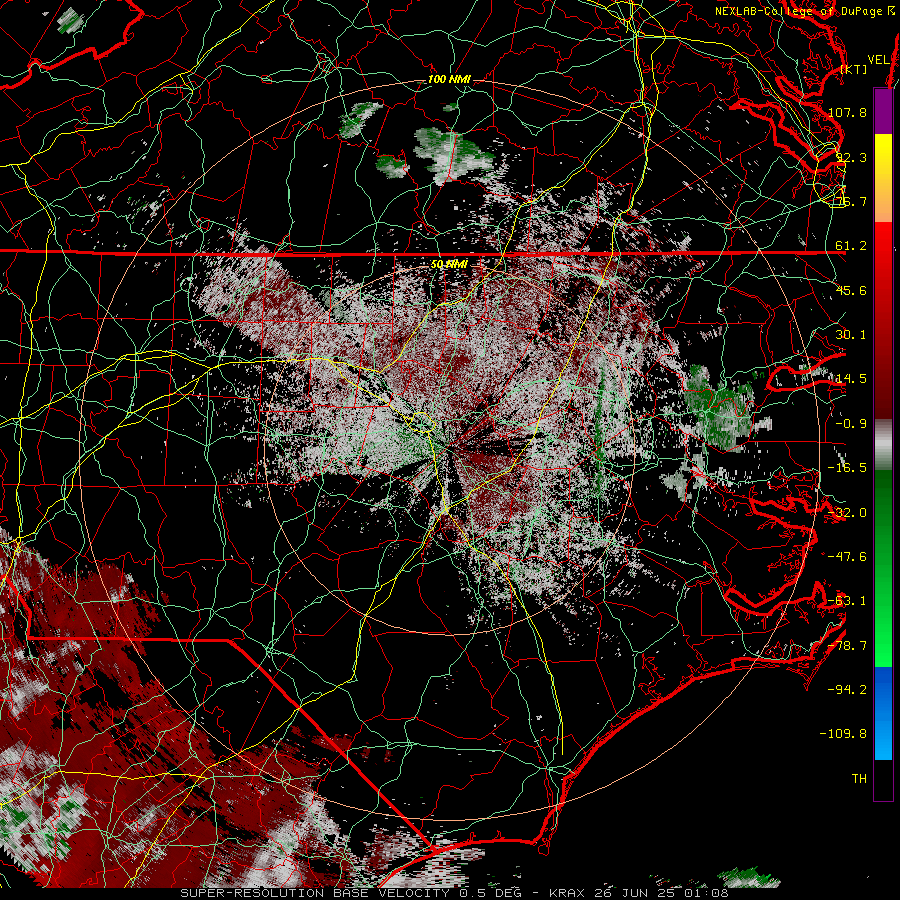Pick the purple segment of the velocity color bar

click(883, 111)
